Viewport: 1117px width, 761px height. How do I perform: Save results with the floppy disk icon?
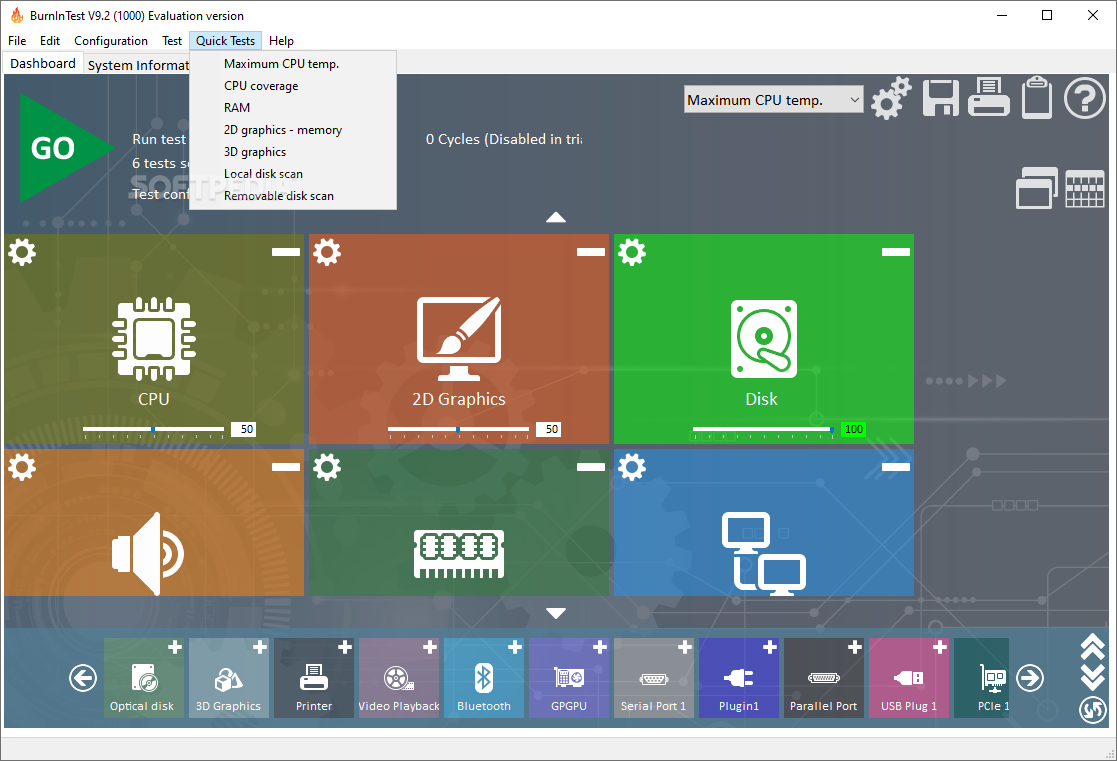pyautogui.click(x=940, y=98)
